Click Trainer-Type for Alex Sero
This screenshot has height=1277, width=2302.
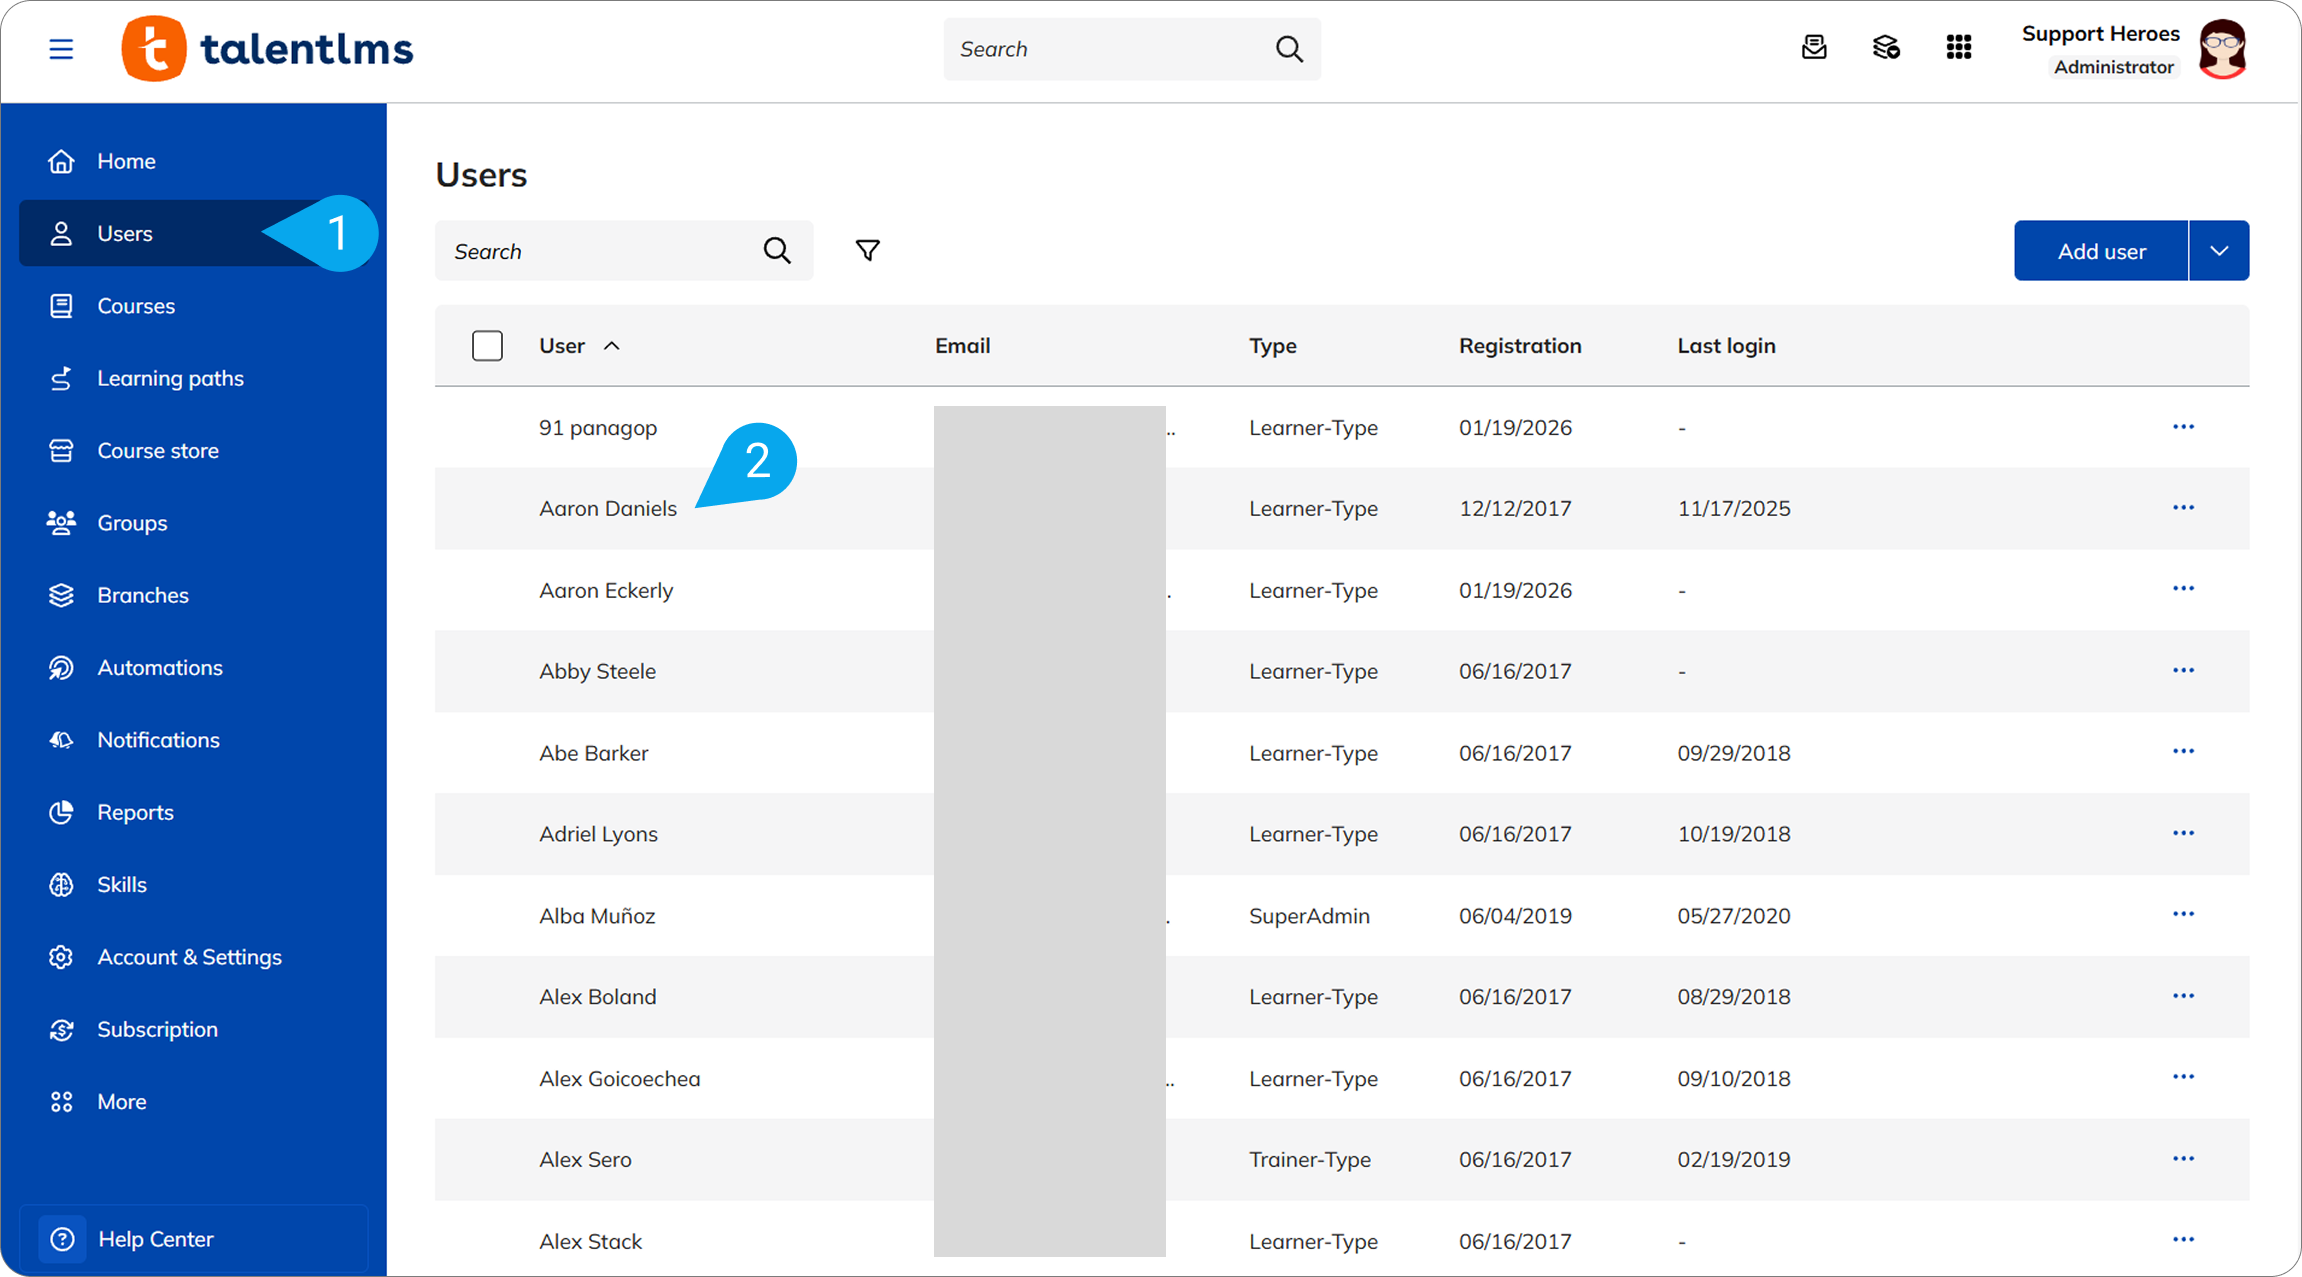[x=1310, y=1160]
